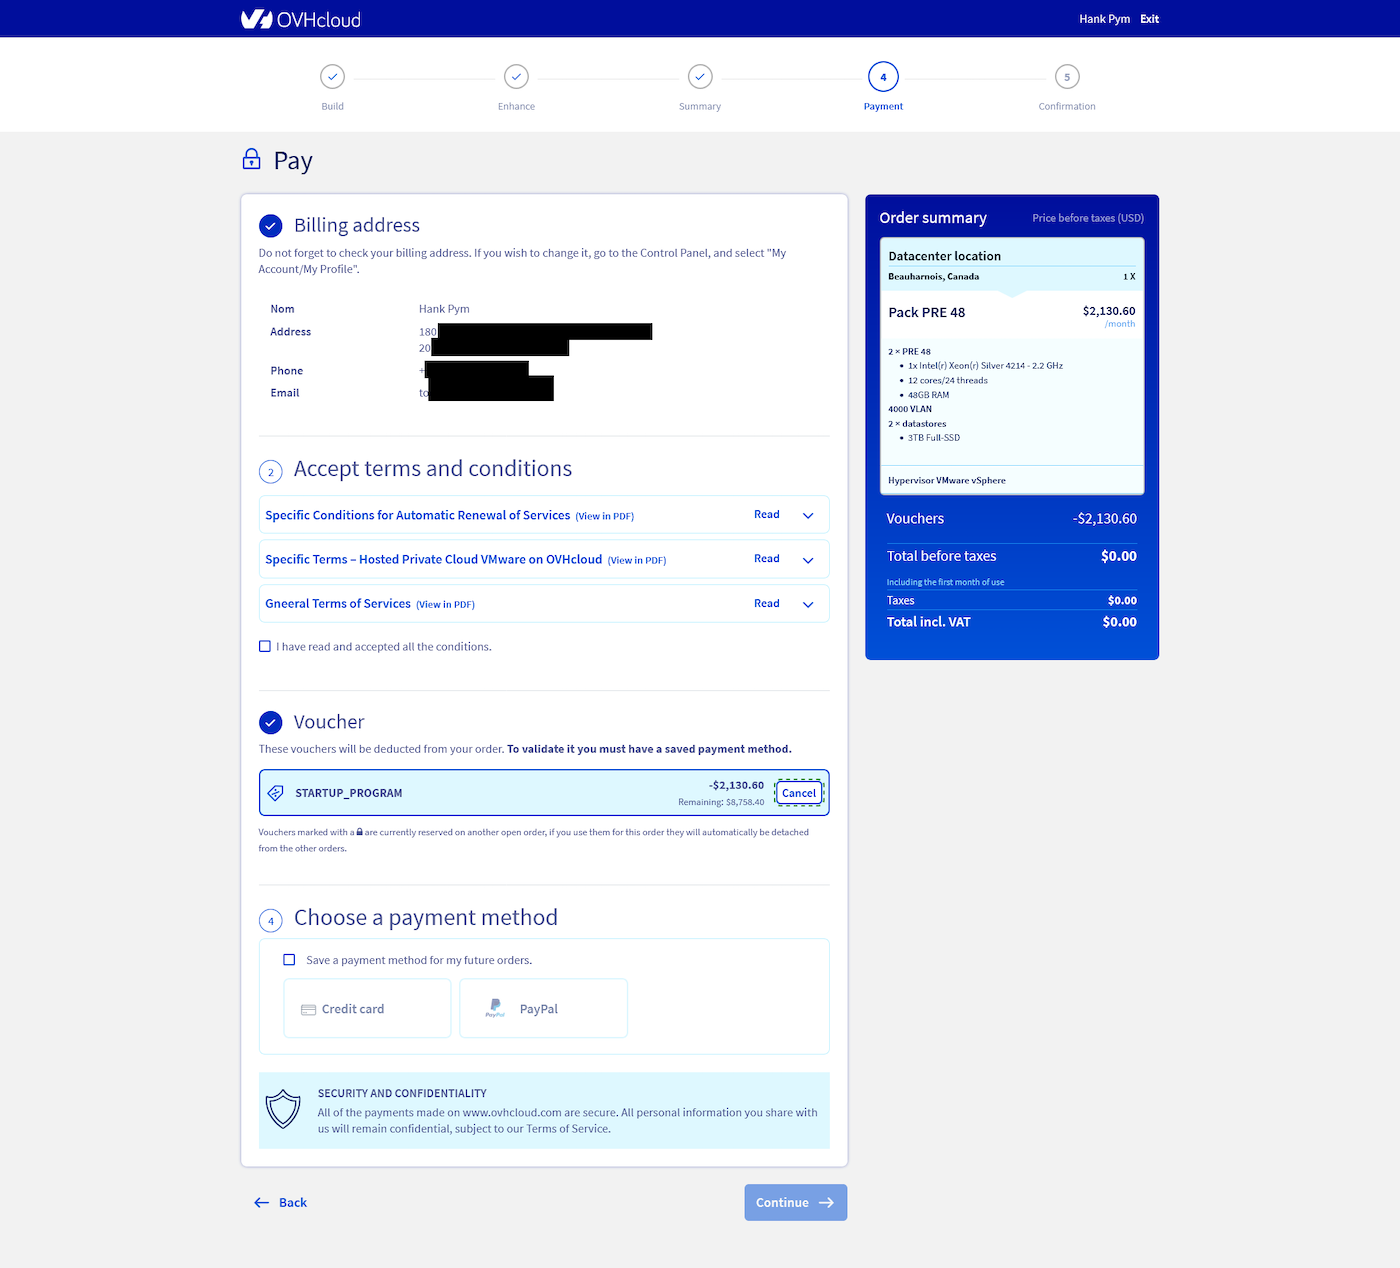Click Exit in the top header
Image resolution: width=1400 pixels, height=1268 pixels.
coord(1149,19)
